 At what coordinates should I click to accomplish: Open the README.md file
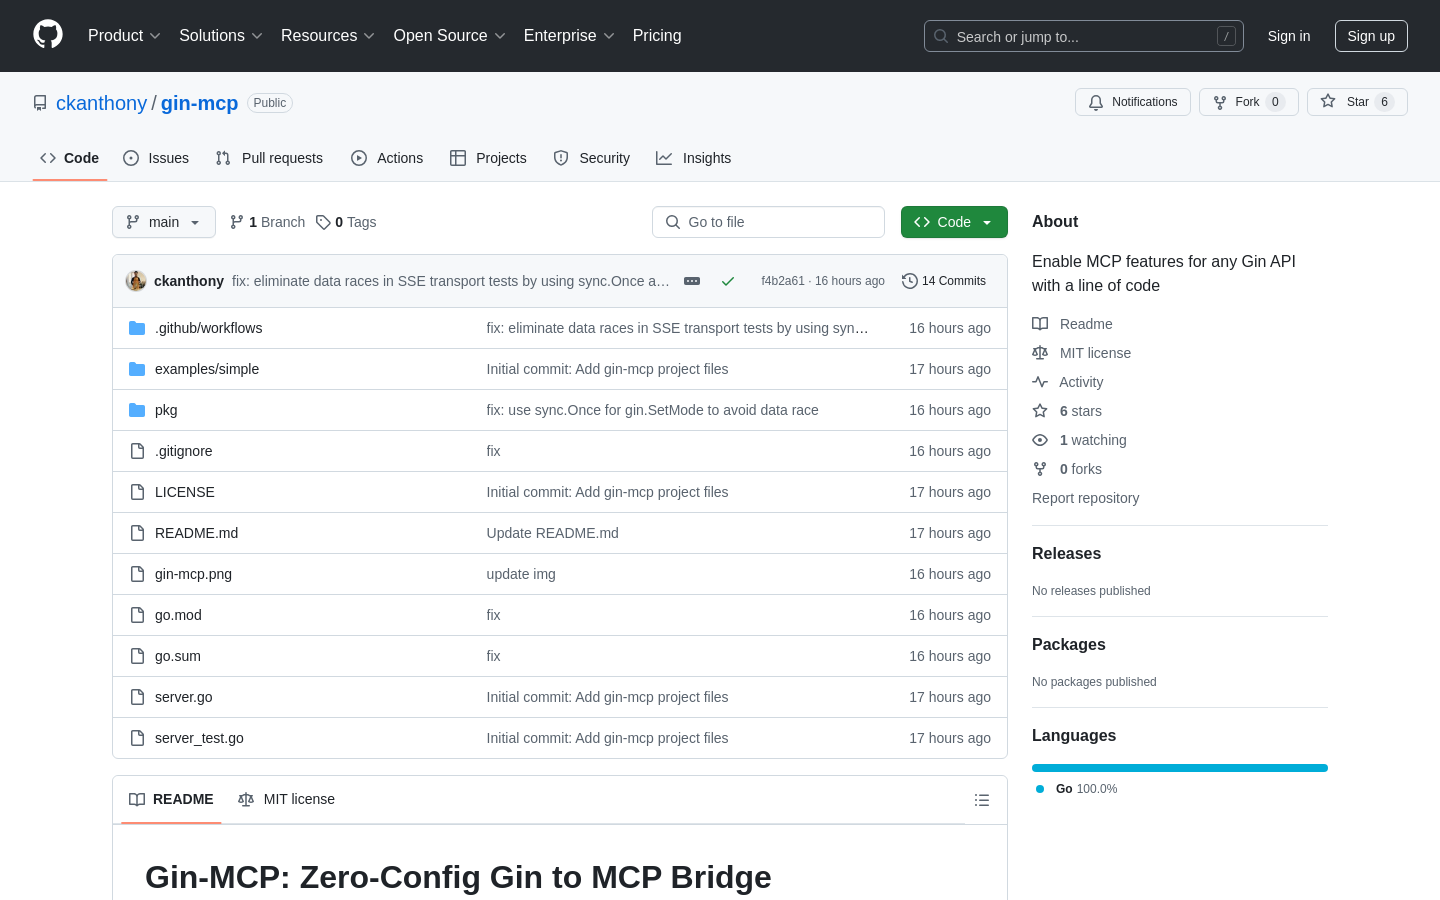(196, 533)
